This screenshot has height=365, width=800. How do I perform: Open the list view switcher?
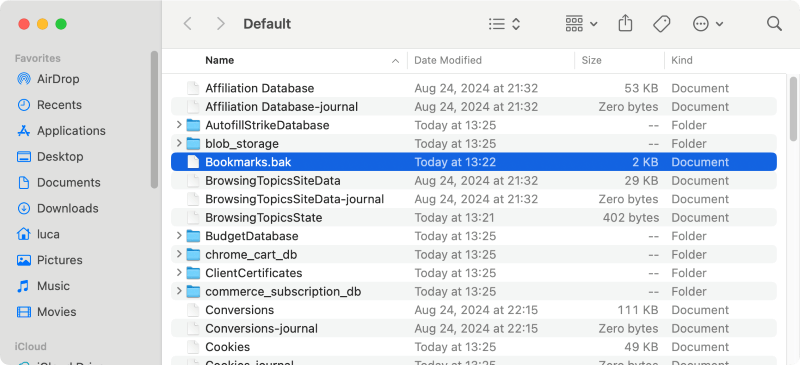click(504, 24)
